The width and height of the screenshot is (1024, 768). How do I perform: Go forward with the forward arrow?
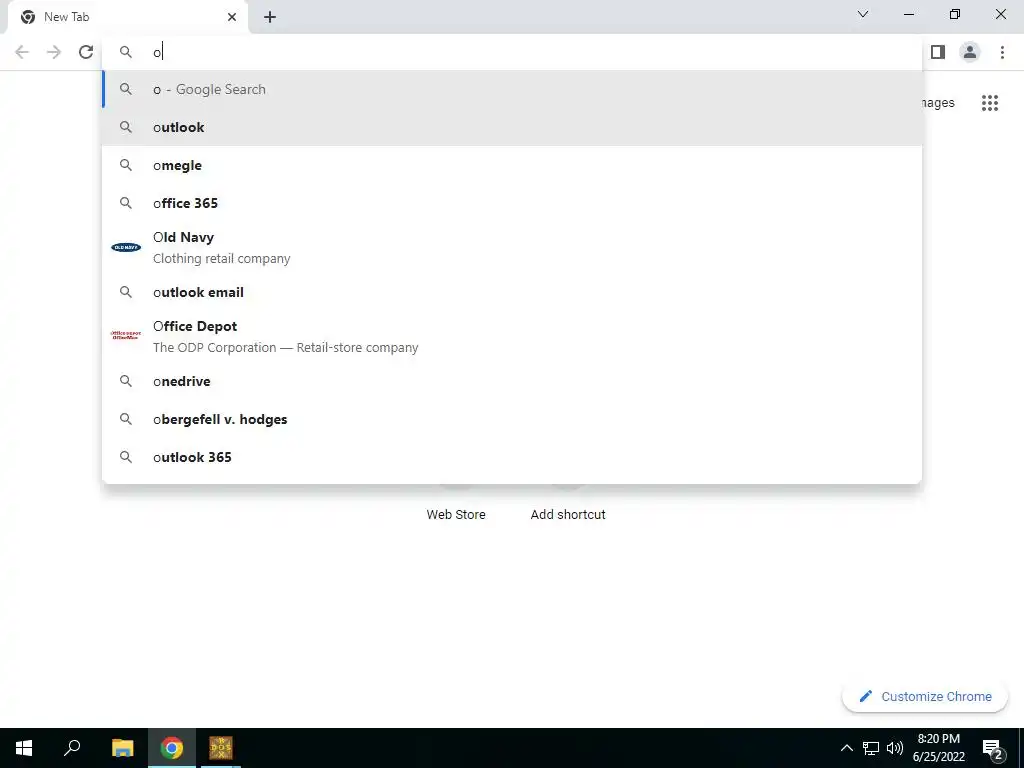click(54, 52)
